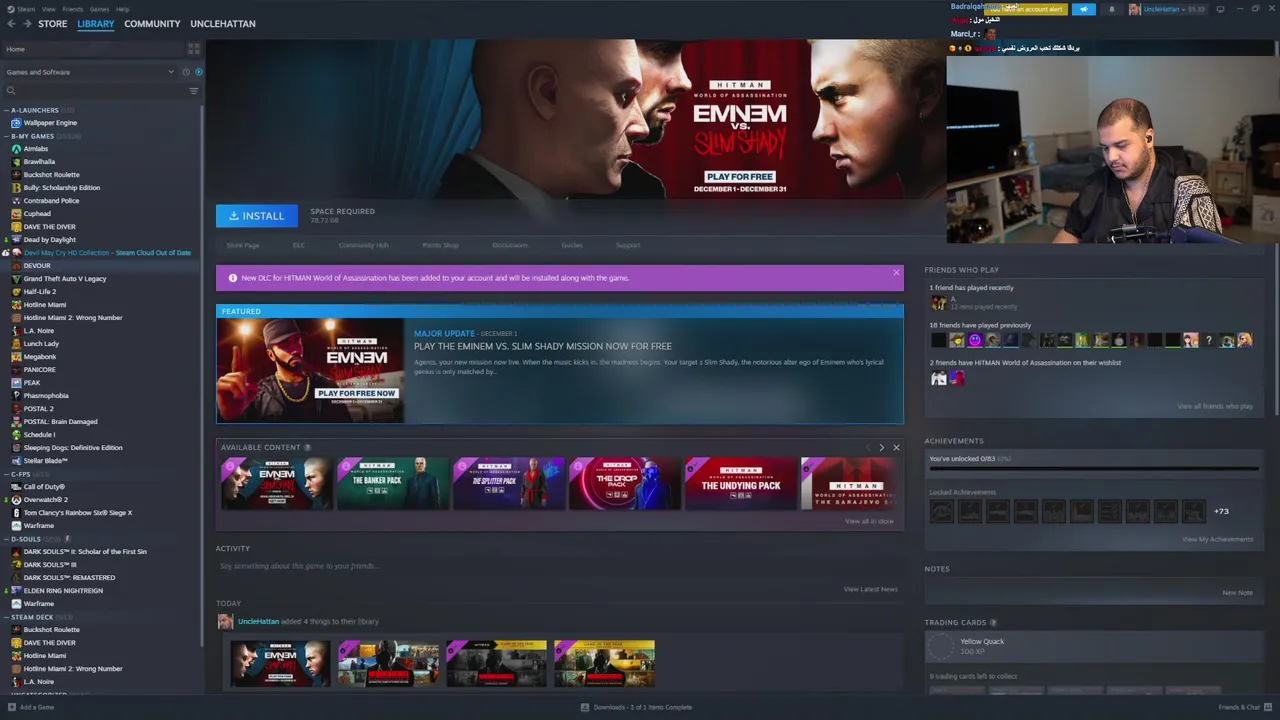Select Overwatch 2 in library list
Screen dimensions: 1280x720
(45, 500)
